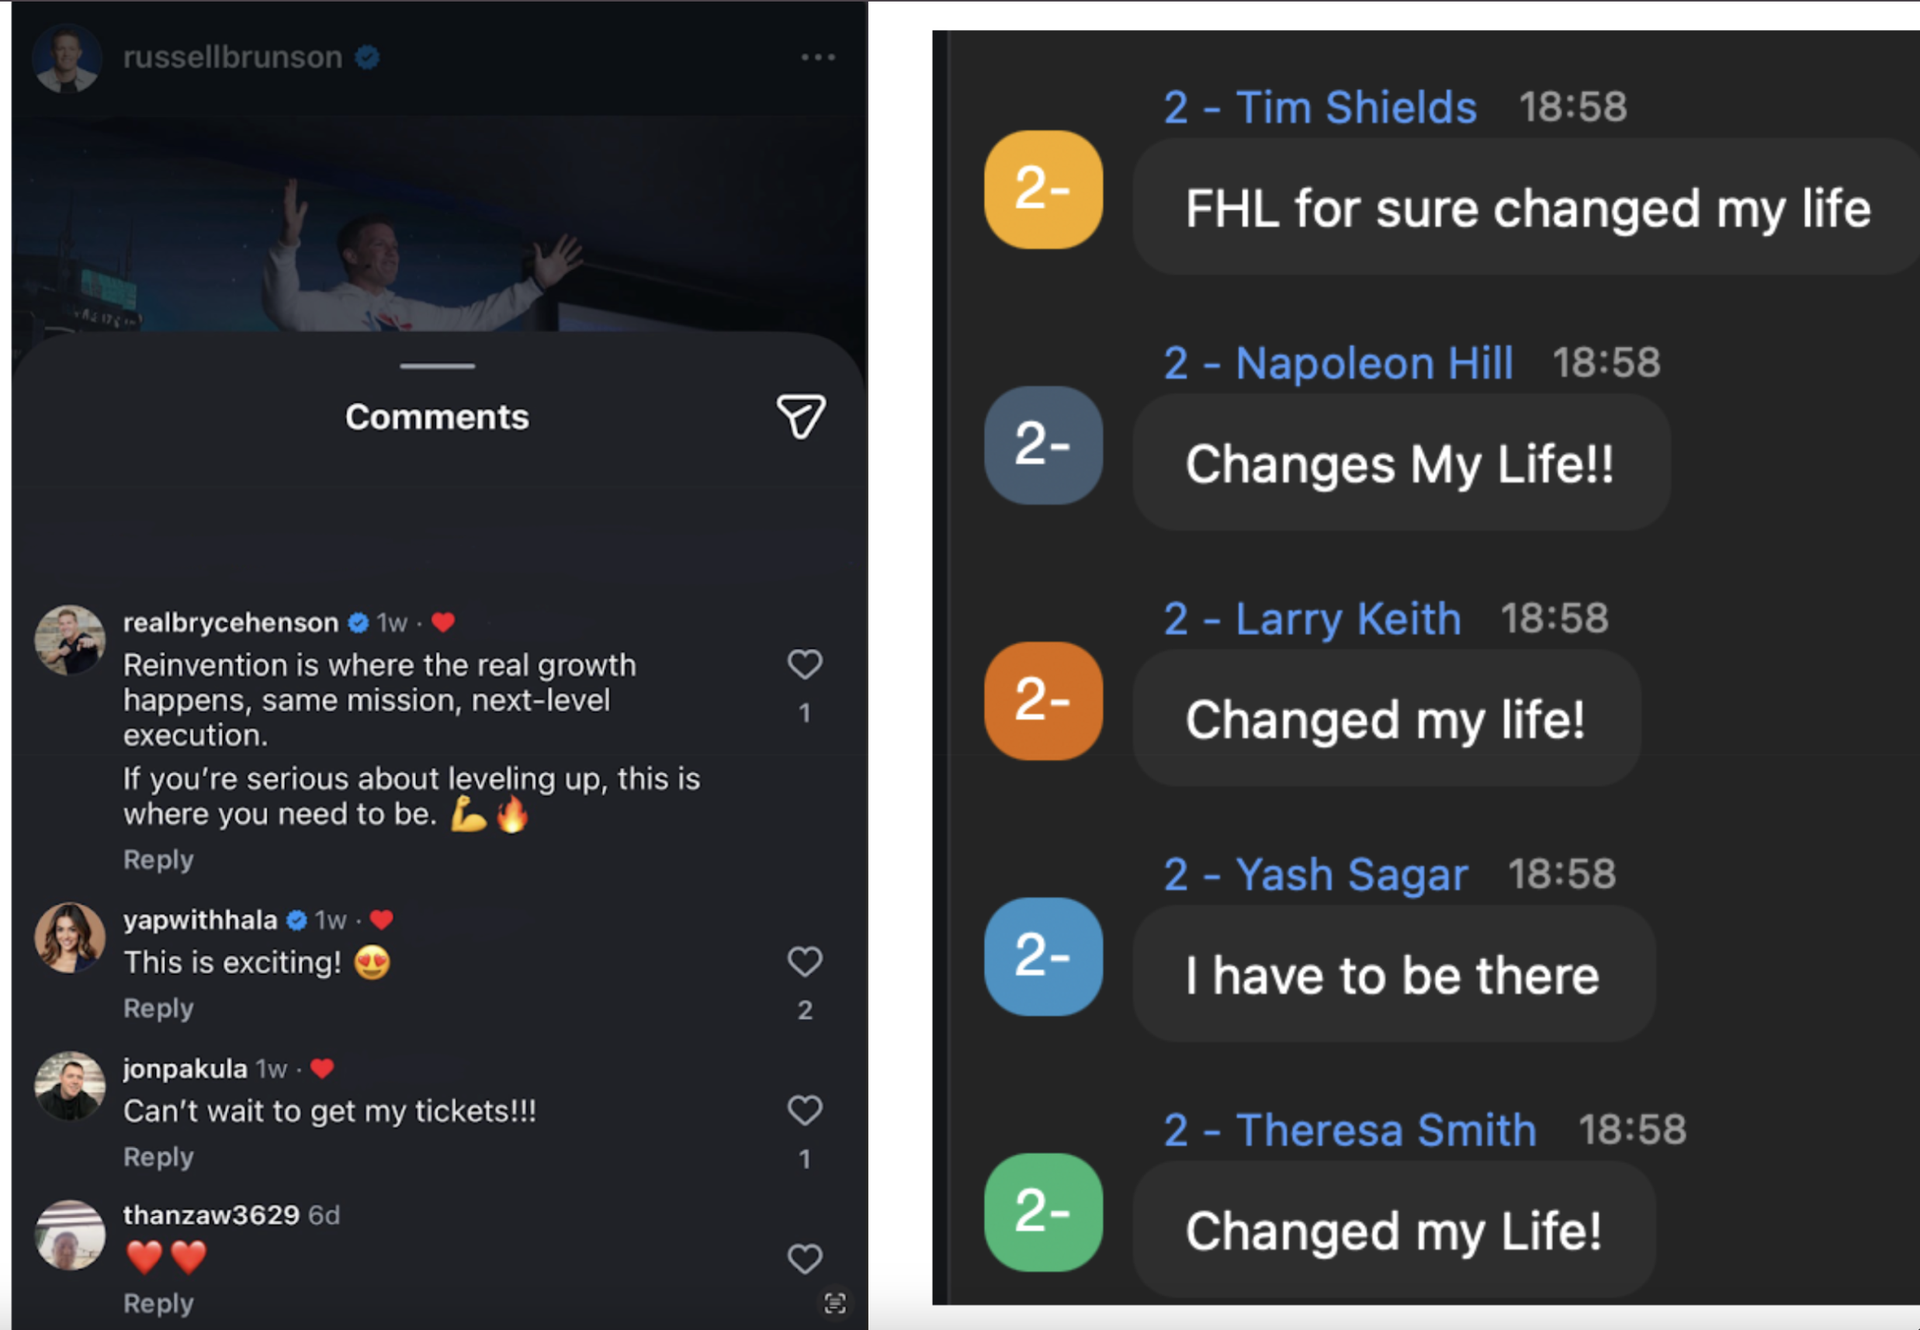Open the russellbrunson username link

click(232, 58)
